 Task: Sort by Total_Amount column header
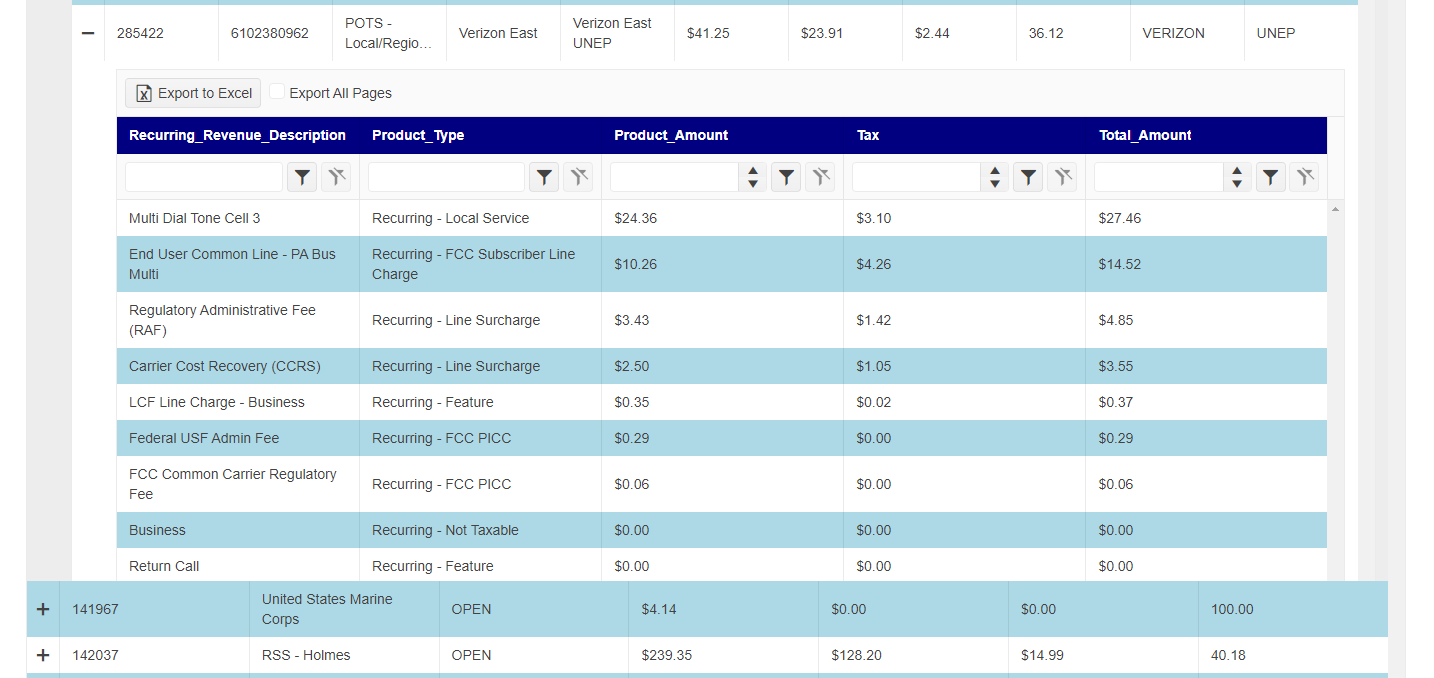click(1145, 135)
